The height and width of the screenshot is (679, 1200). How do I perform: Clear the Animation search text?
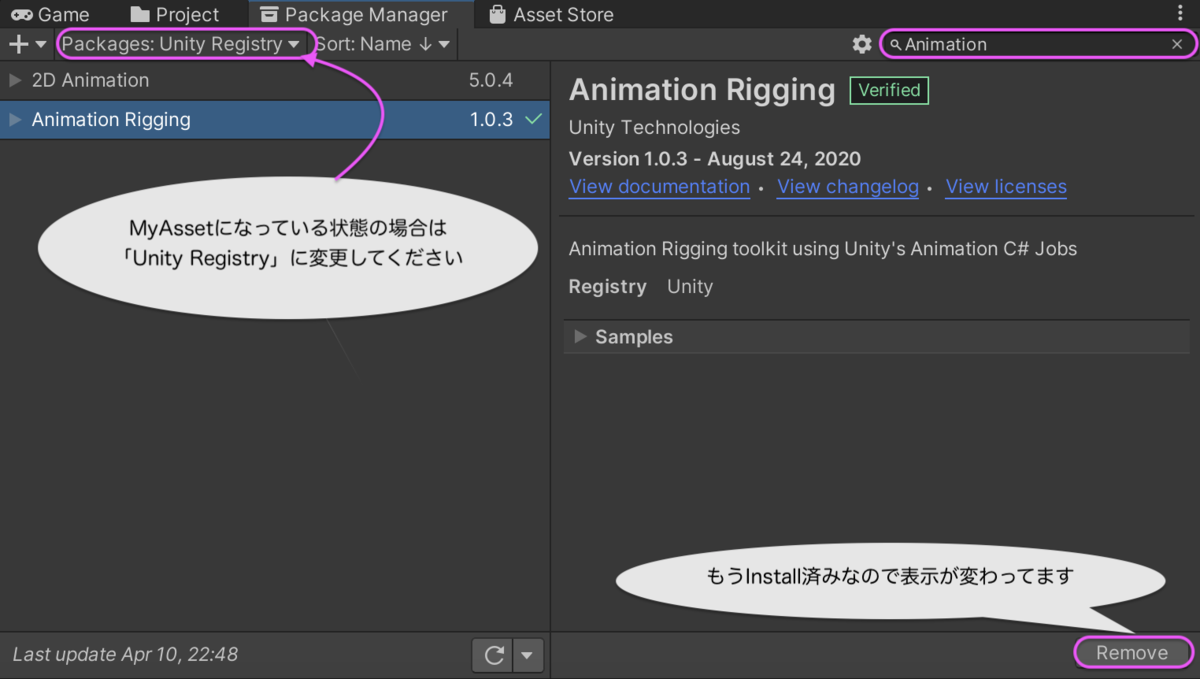click(1177, 44)
